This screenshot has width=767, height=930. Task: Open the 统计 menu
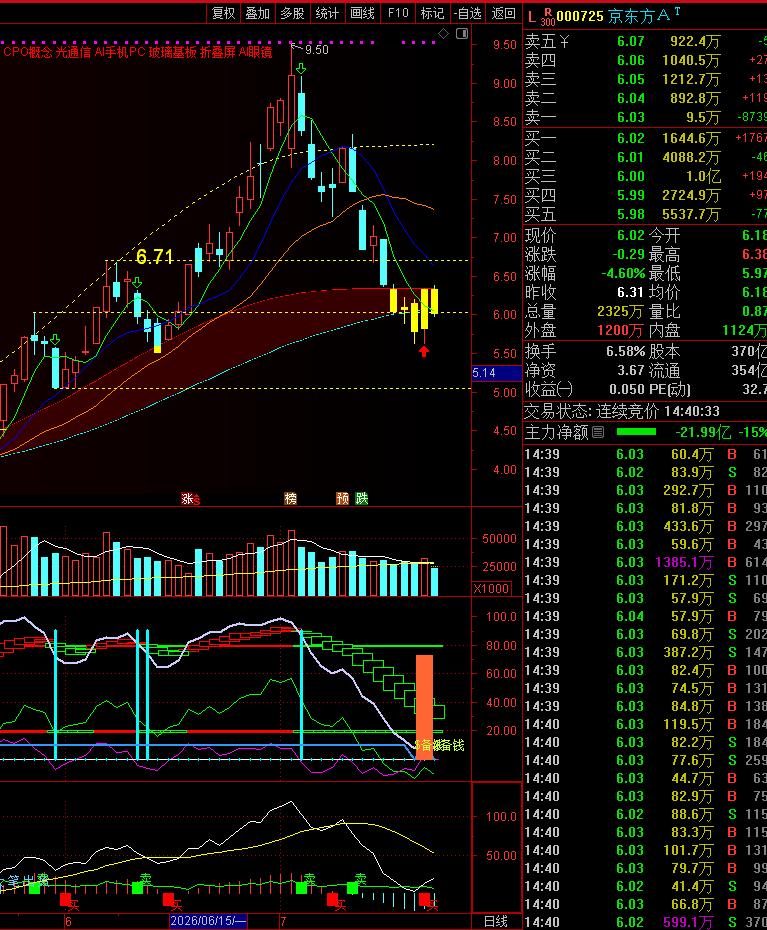point(326,13)
